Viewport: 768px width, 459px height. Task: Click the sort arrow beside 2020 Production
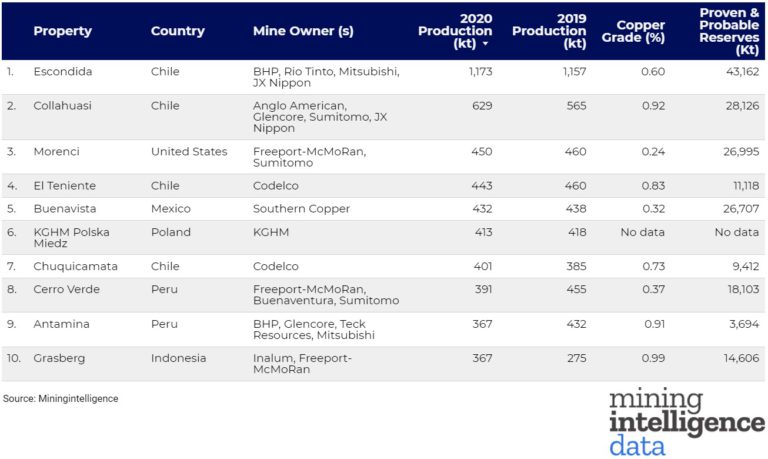(485, 44)
